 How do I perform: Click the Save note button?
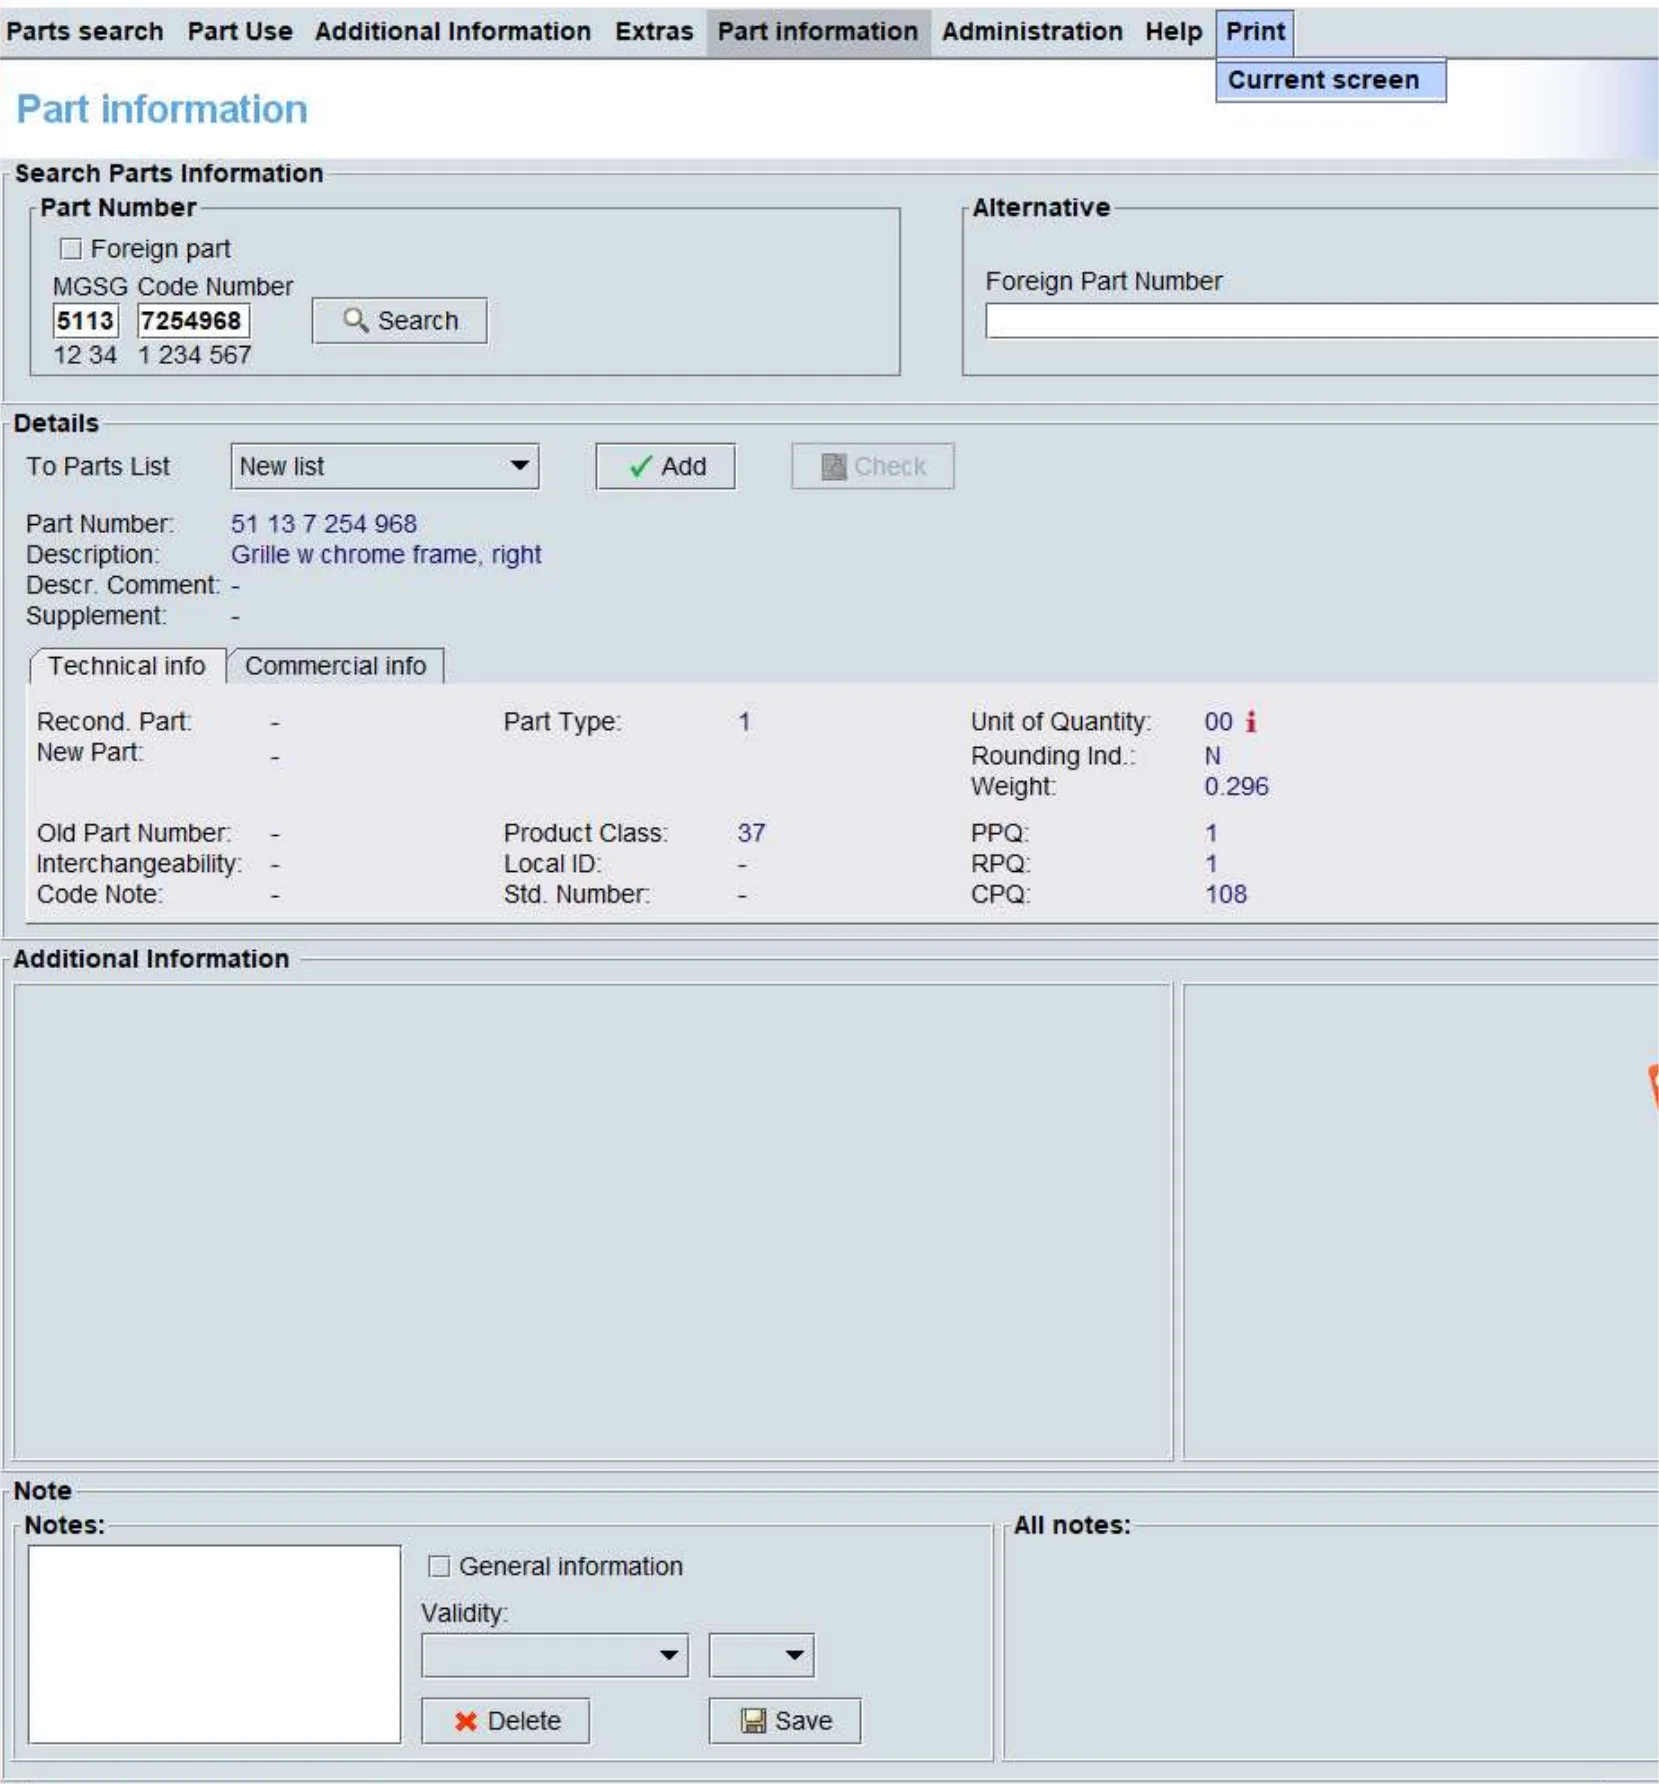[785, 1721]
